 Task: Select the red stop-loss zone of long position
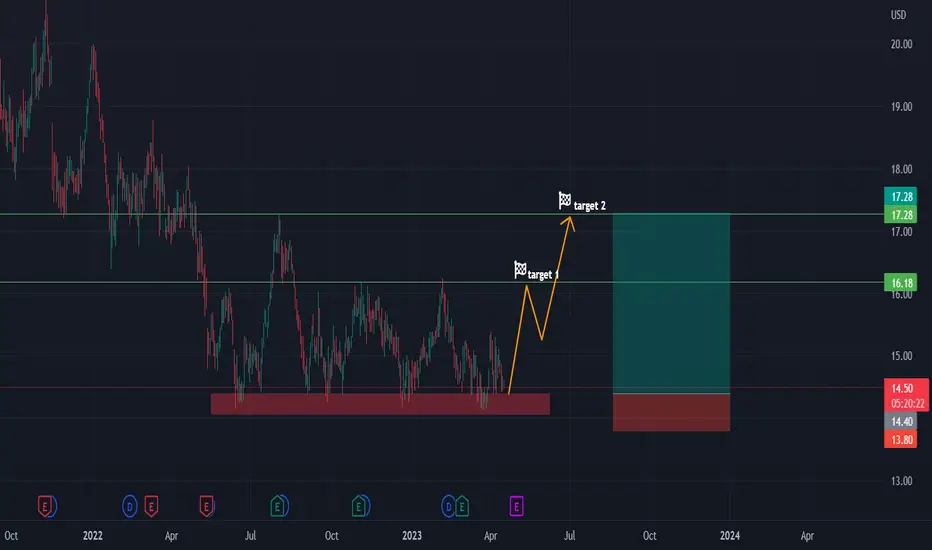671,412
